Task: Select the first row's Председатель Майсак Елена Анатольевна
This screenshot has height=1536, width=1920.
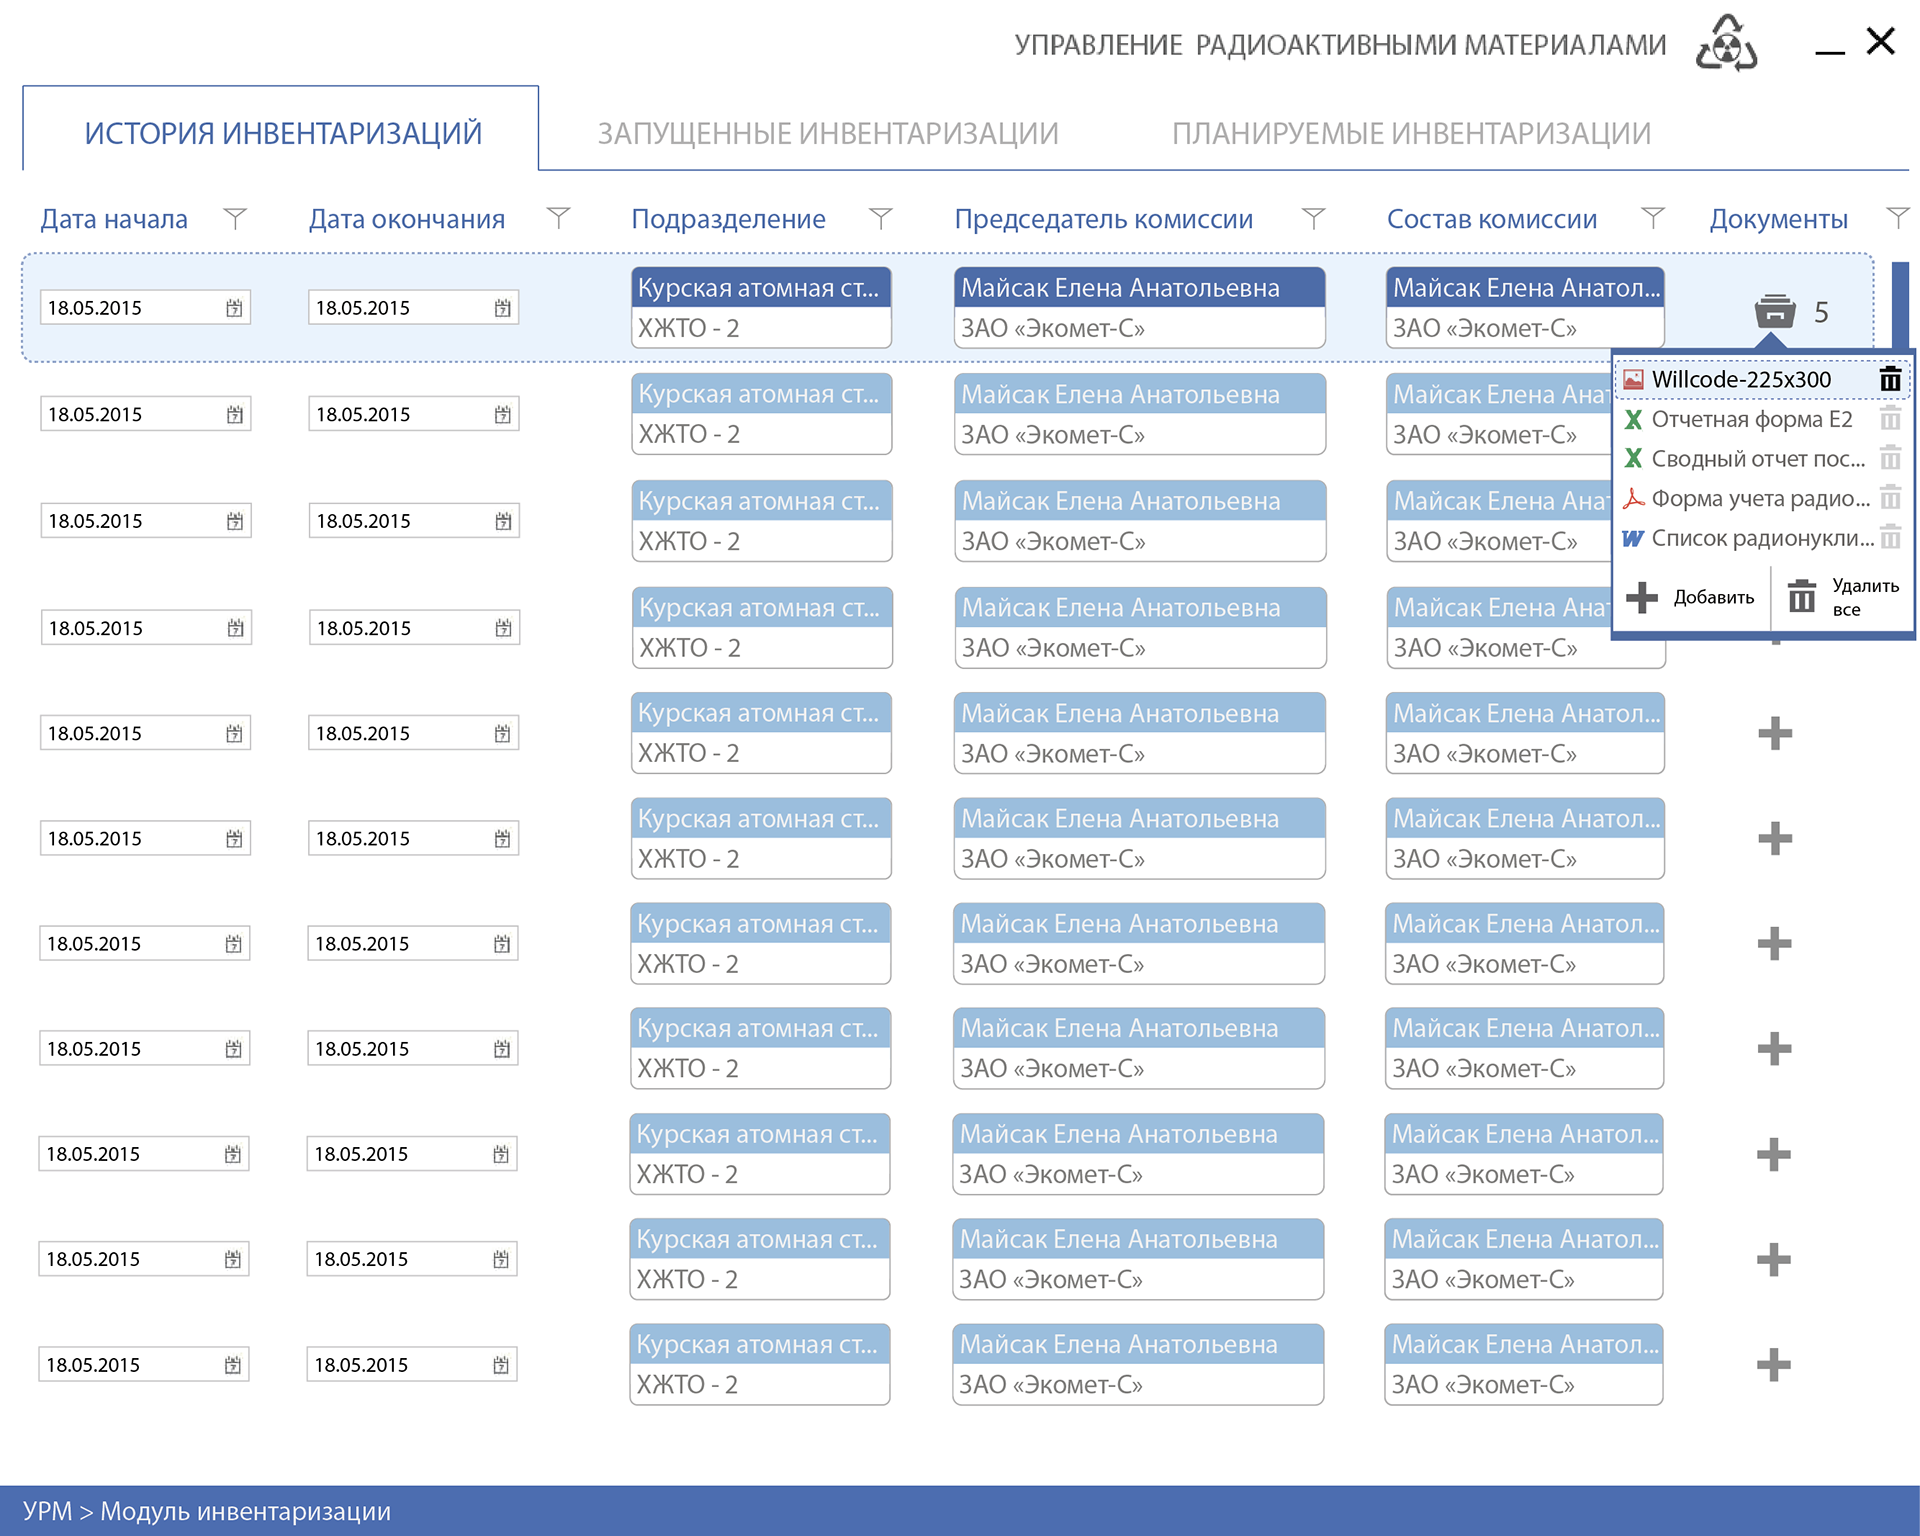Action: [x=1139, y=287]
